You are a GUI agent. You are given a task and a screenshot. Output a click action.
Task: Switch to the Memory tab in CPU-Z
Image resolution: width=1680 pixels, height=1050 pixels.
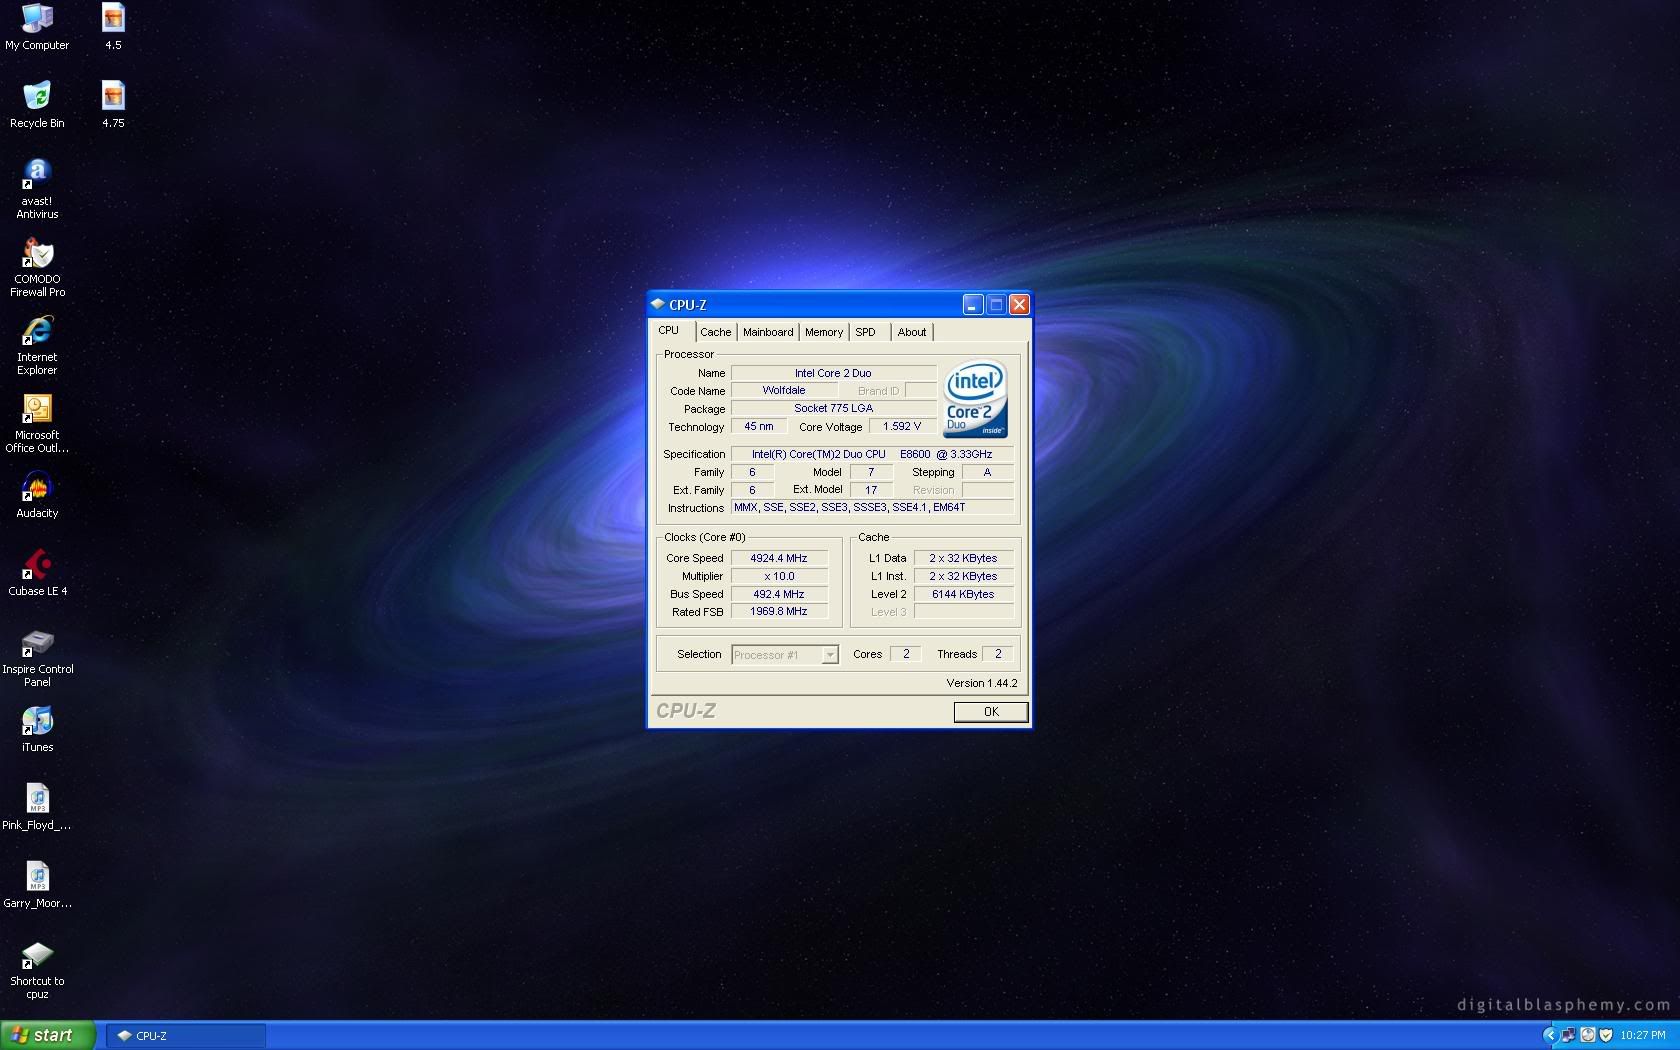point(823,332)
